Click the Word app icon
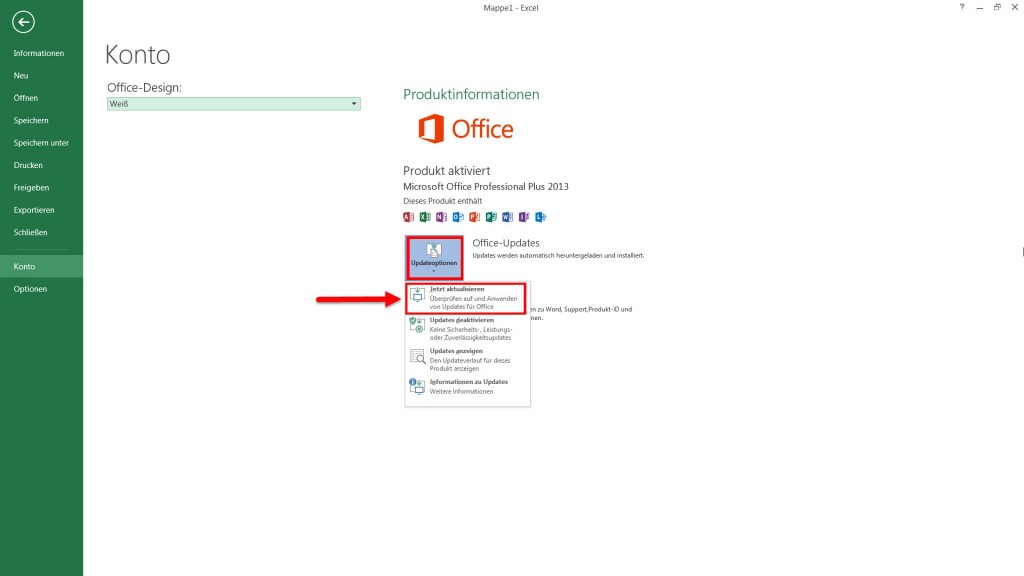The height and width of the screenshot is (576, 1024). 507,216
